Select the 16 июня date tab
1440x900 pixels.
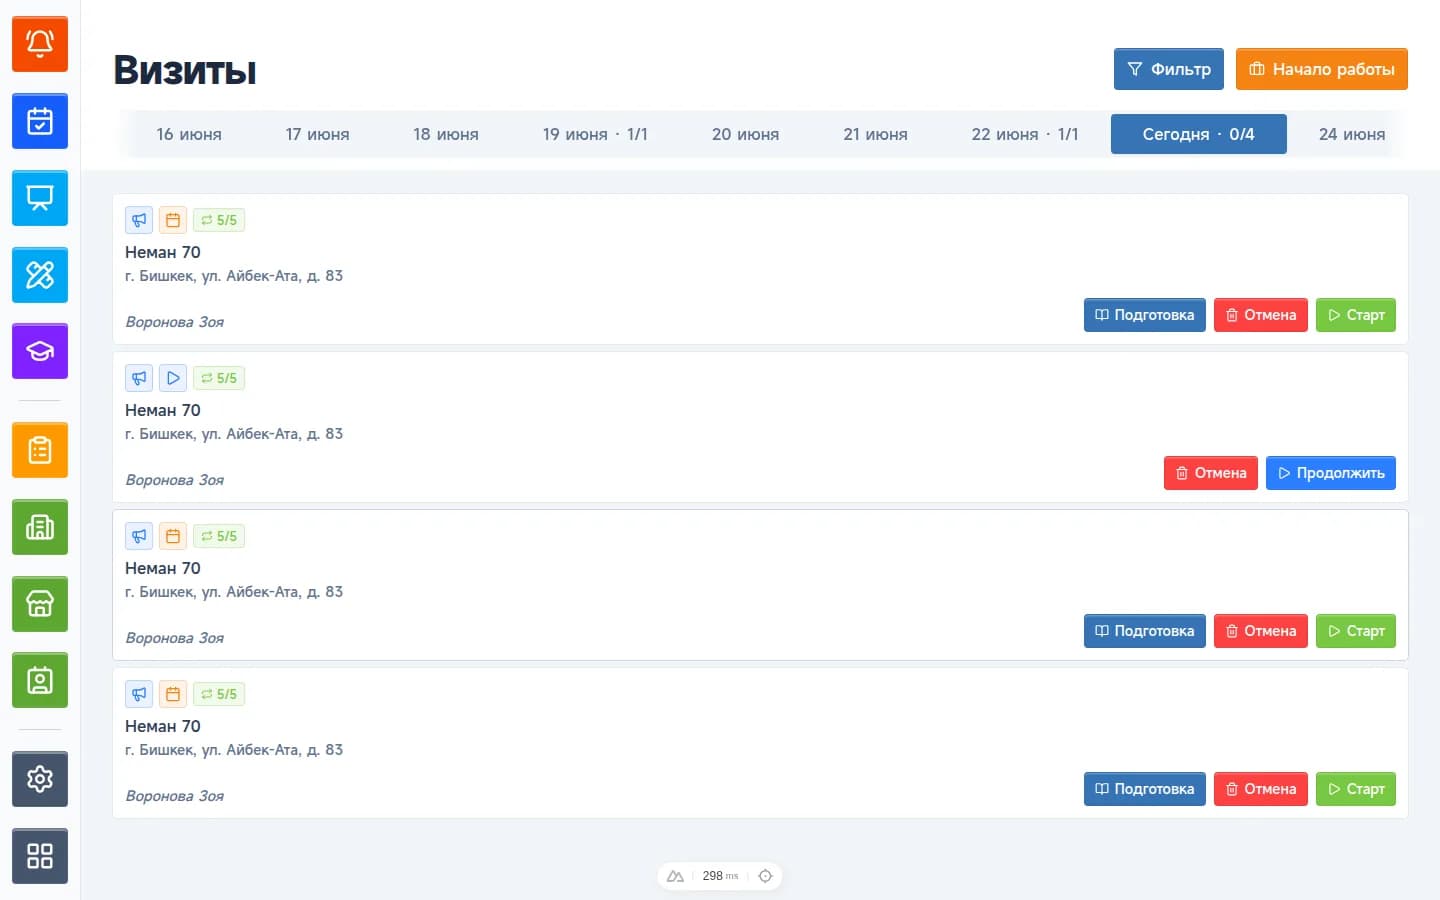189,134
